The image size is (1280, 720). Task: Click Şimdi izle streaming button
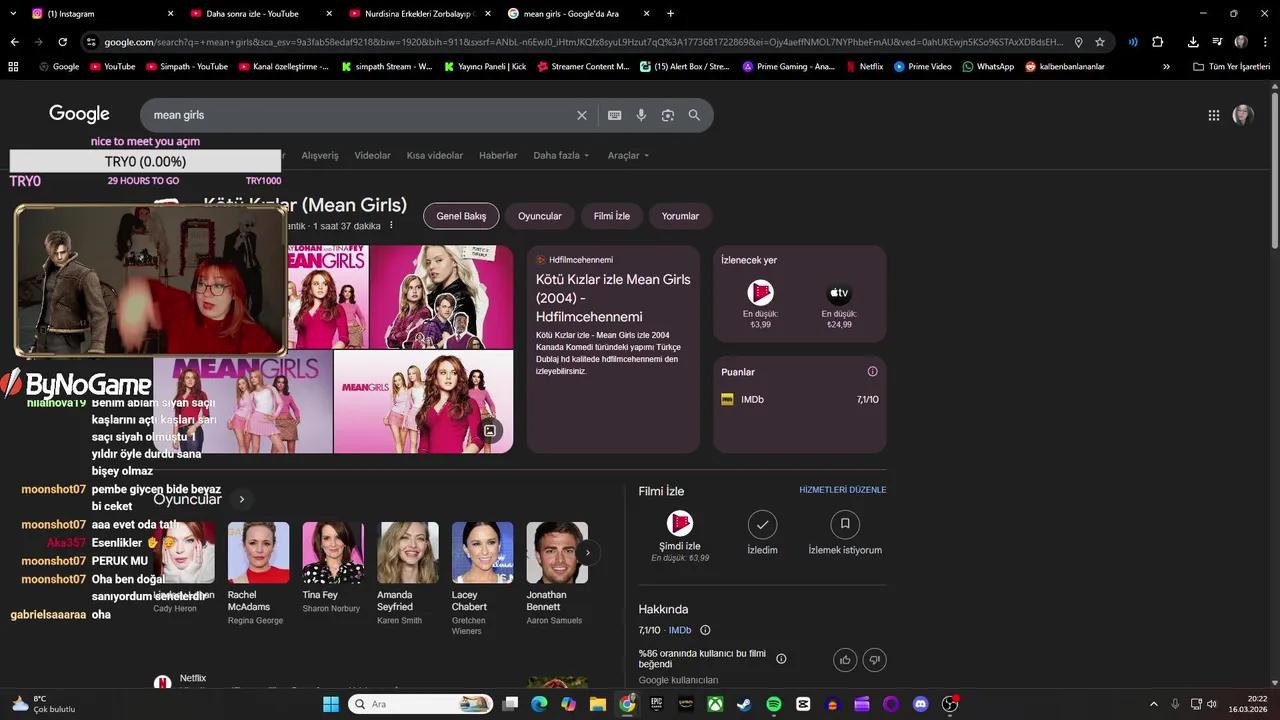tap(680, 536)
